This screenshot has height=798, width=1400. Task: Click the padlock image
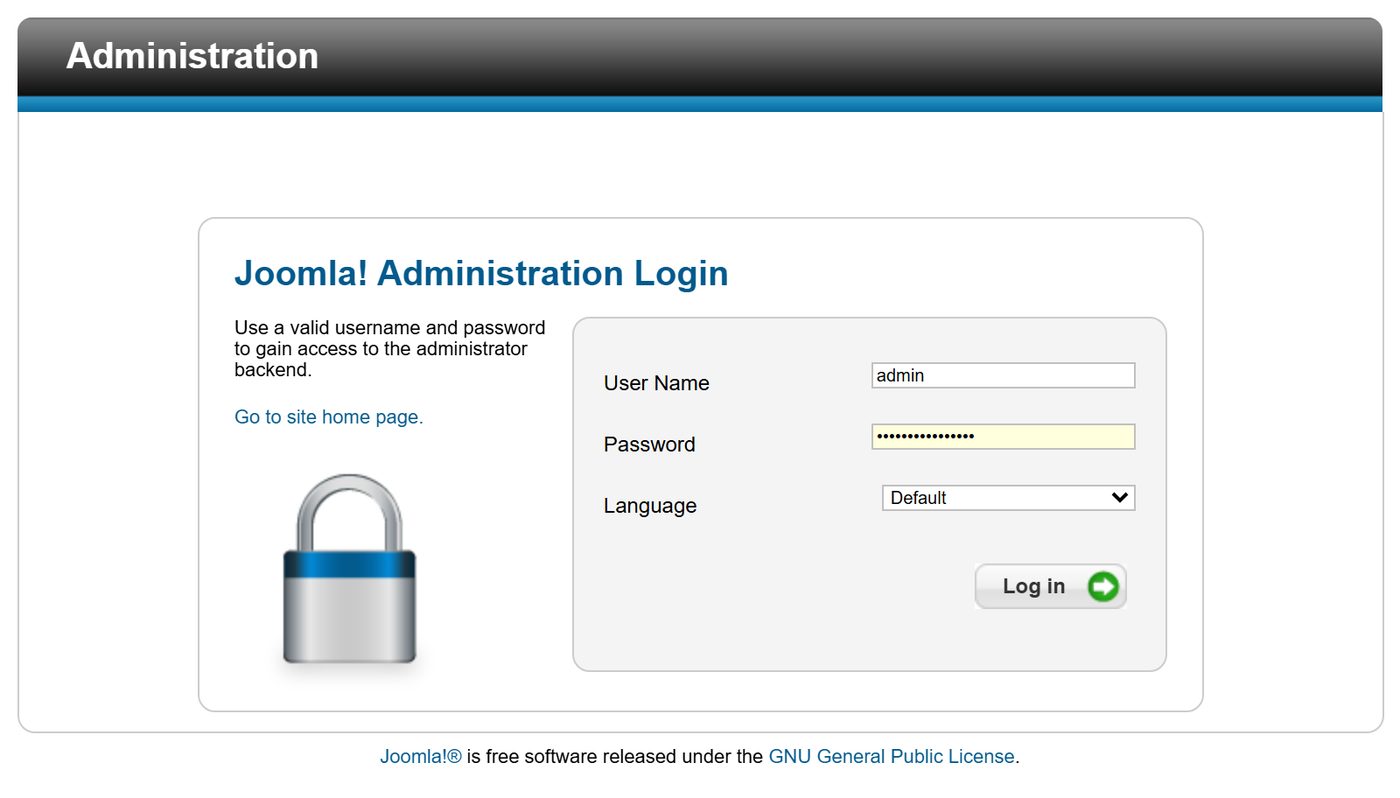coord(349,569)
